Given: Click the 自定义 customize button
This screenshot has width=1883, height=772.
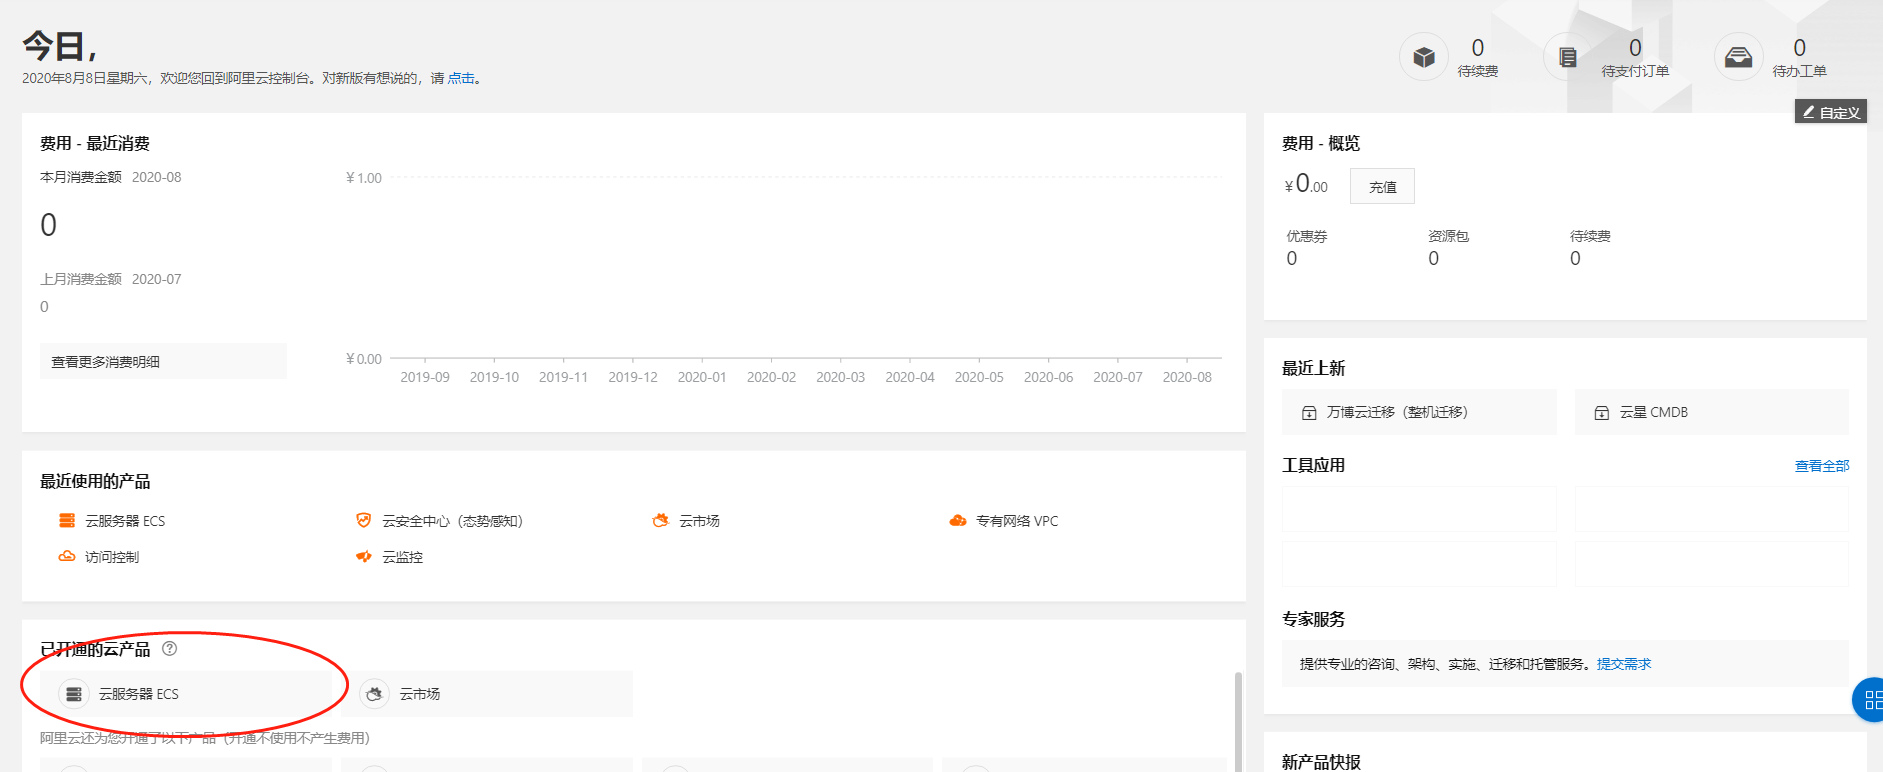Looking at the screenshot, I should [x=1831, y=112].
